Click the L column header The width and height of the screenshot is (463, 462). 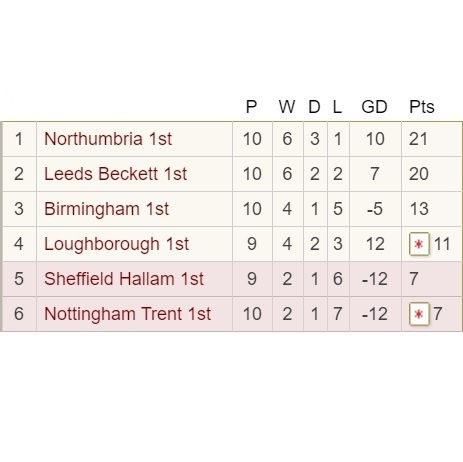(337, 107)
